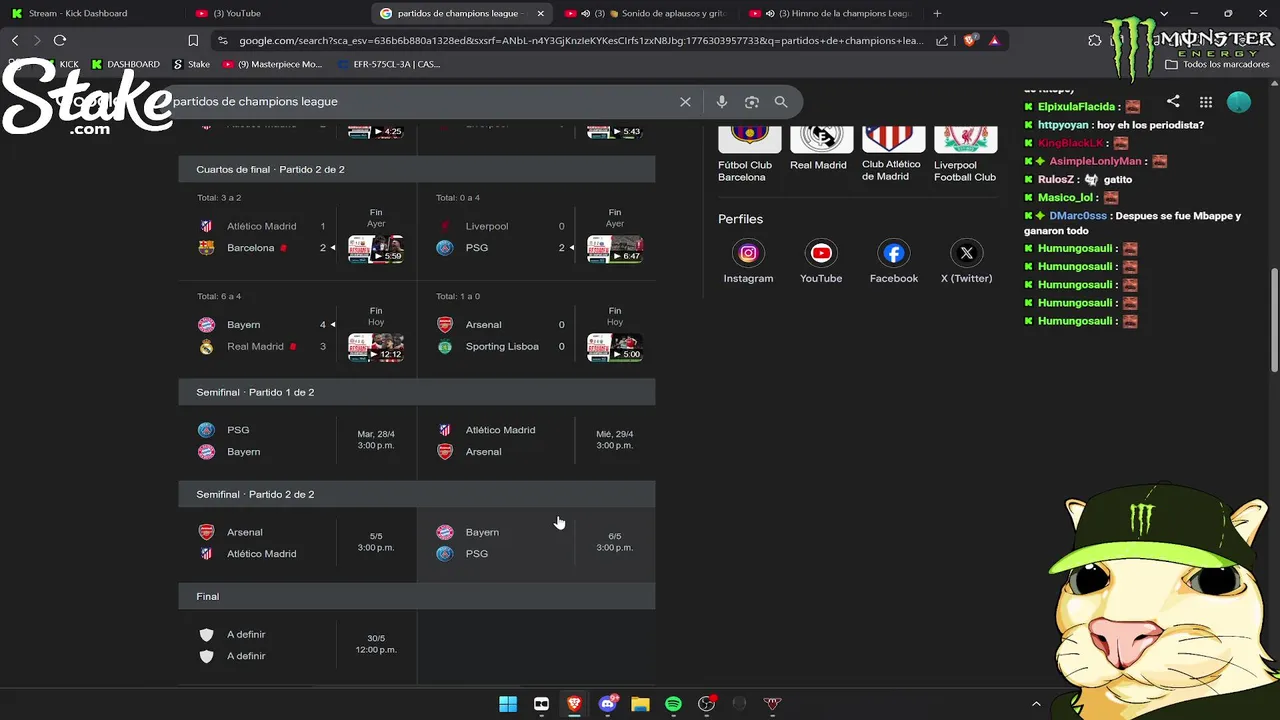Open YouTube profile icon

[x=821, y=253]
